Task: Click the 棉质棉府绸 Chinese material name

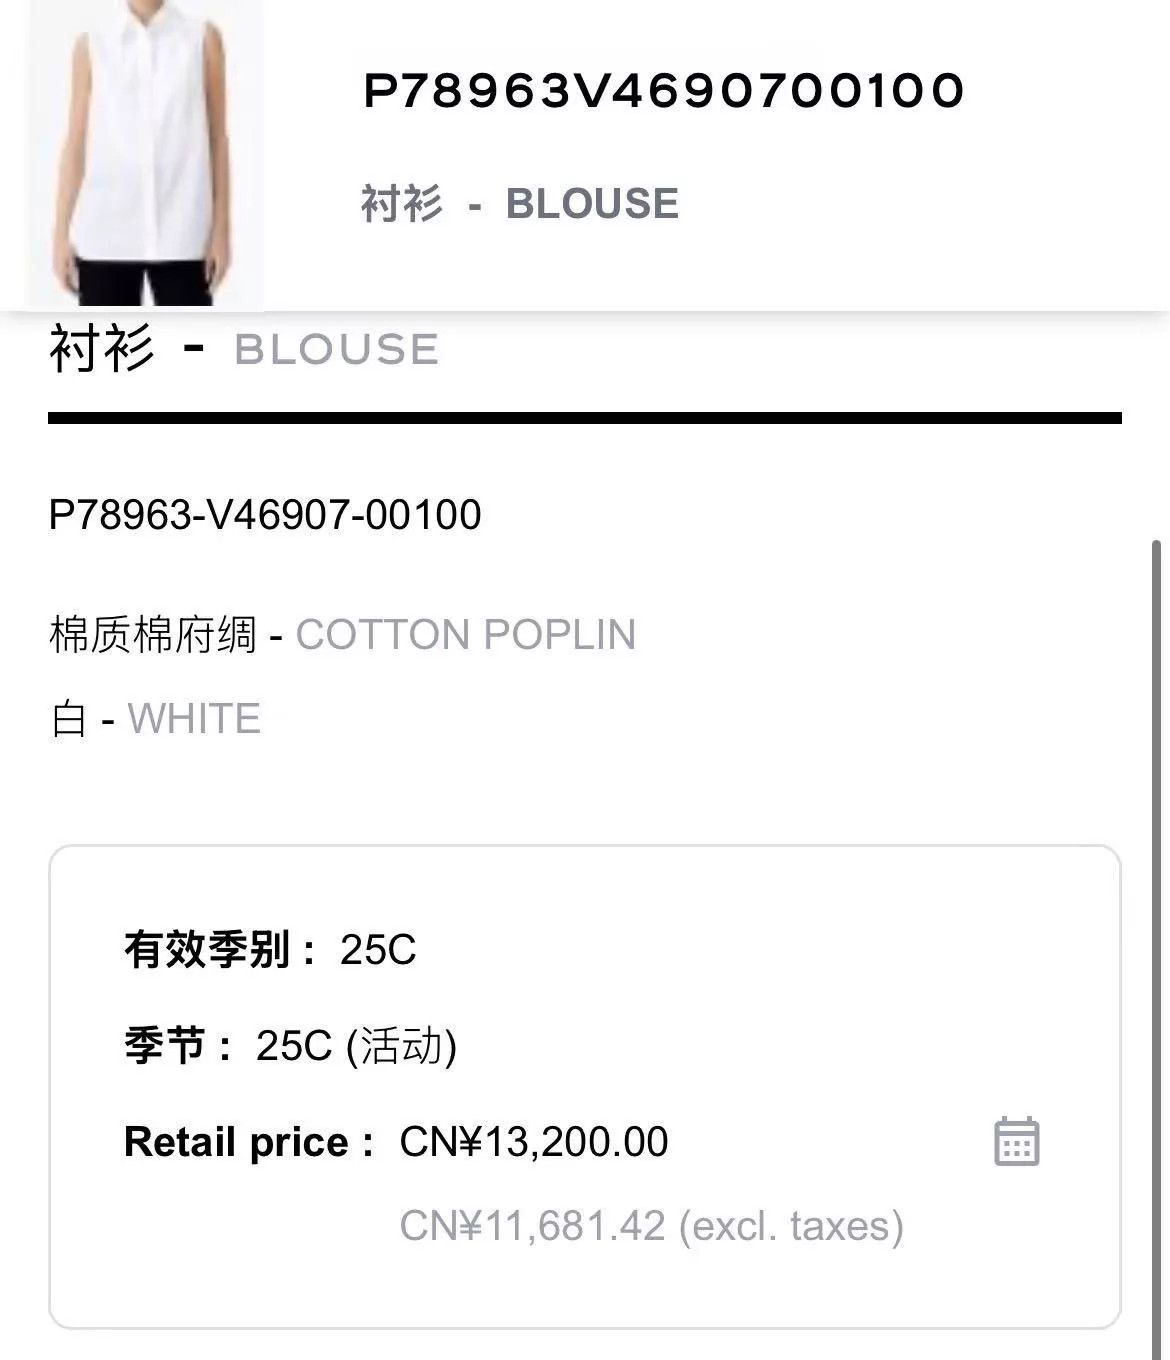Action: (x=153, y=635)
